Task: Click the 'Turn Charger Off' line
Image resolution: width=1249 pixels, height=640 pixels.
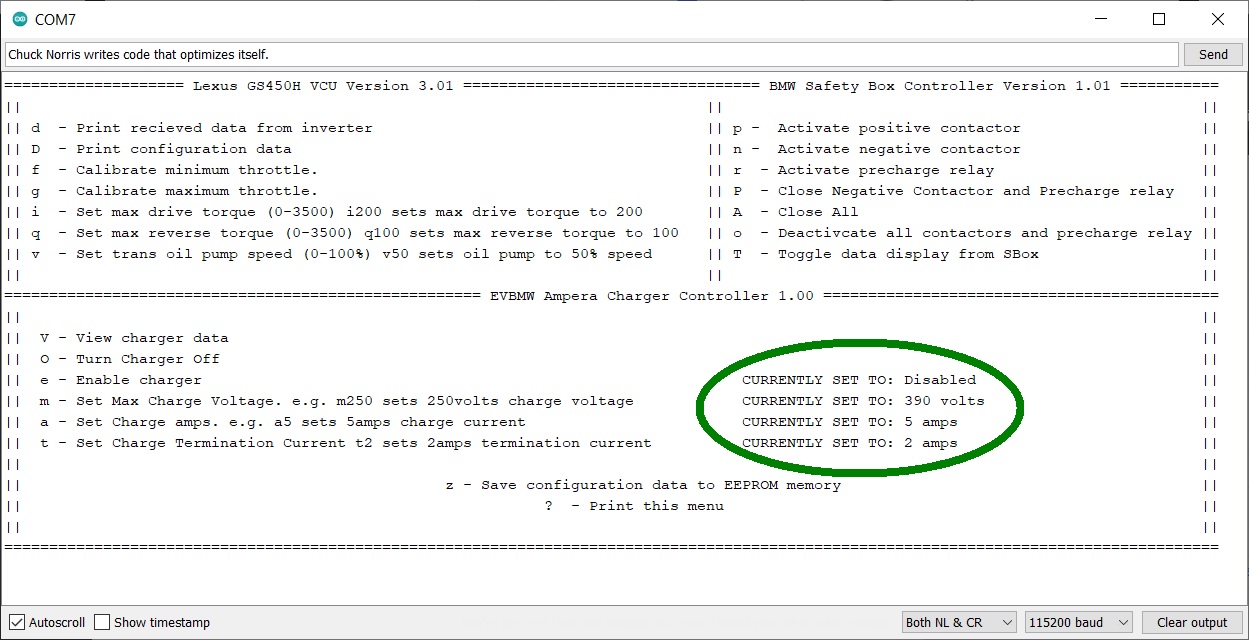Action: pos(130,359)
